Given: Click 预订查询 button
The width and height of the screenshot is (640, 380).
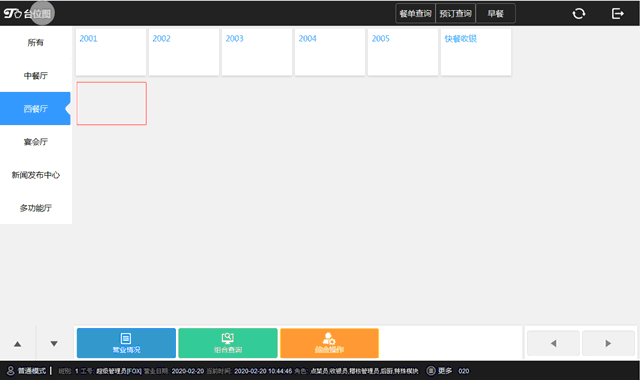Looking at the screenshot, I should [456, 13].
